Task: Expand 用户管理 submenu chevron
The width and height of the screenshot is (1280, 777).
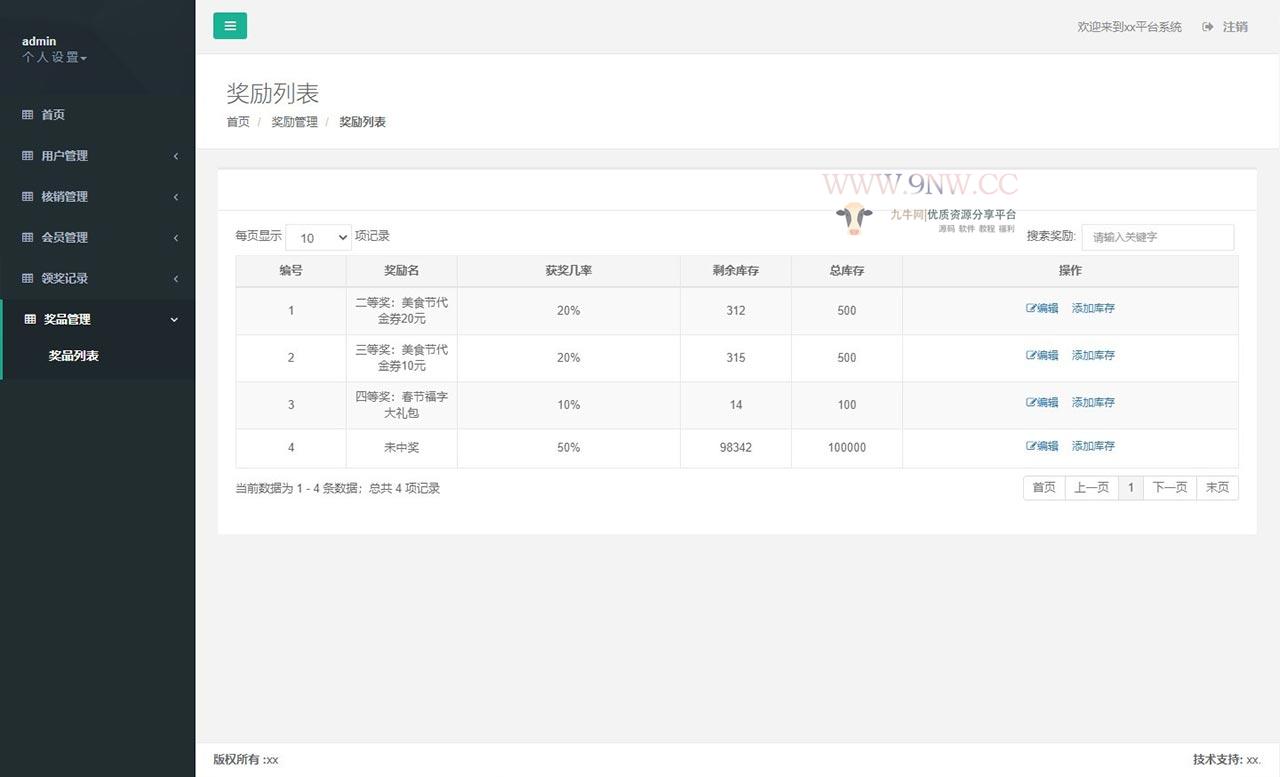Action: (x=176, y=156)
